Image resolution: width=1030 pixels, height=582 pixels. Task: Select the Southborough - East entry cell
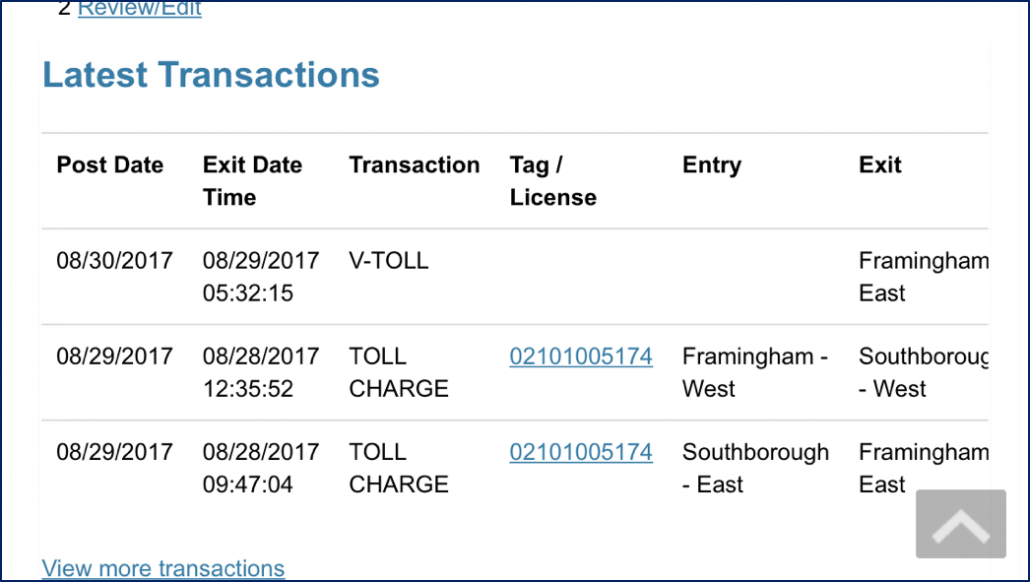[755, 468]
